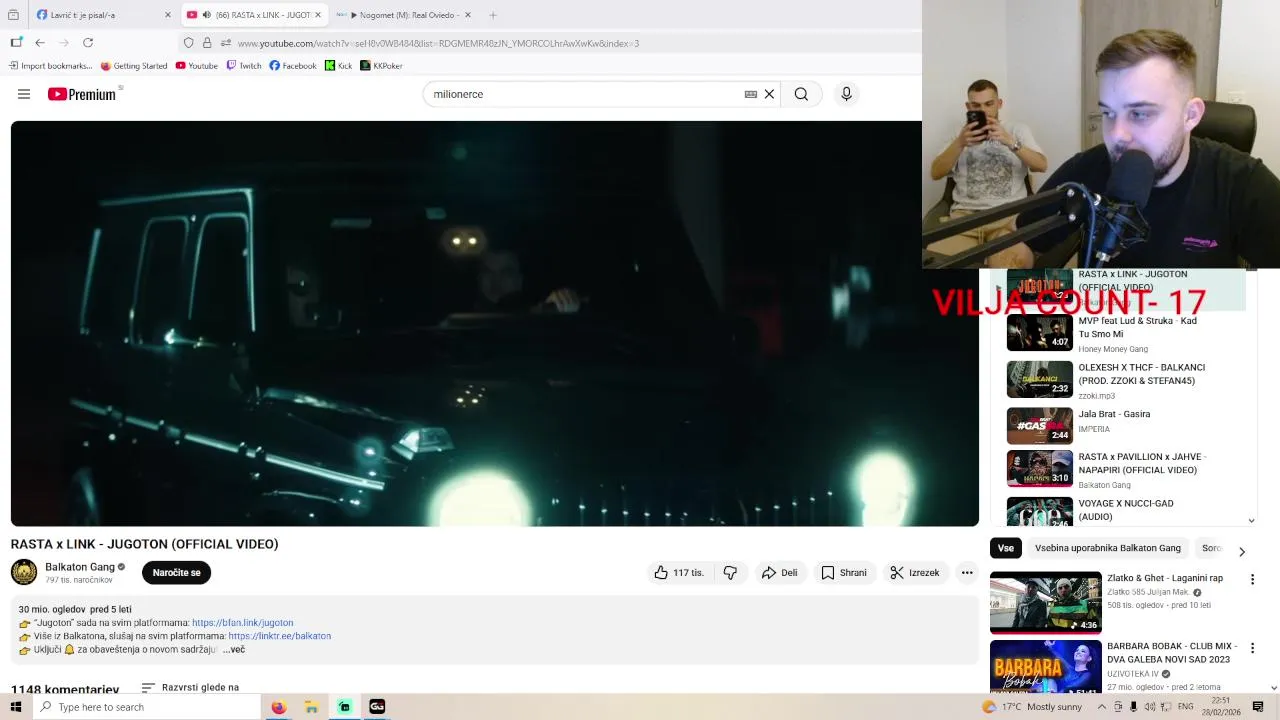The image size is (1280, 720).
Task: Open the KKPoker bookmark
Action: [380, 66]
